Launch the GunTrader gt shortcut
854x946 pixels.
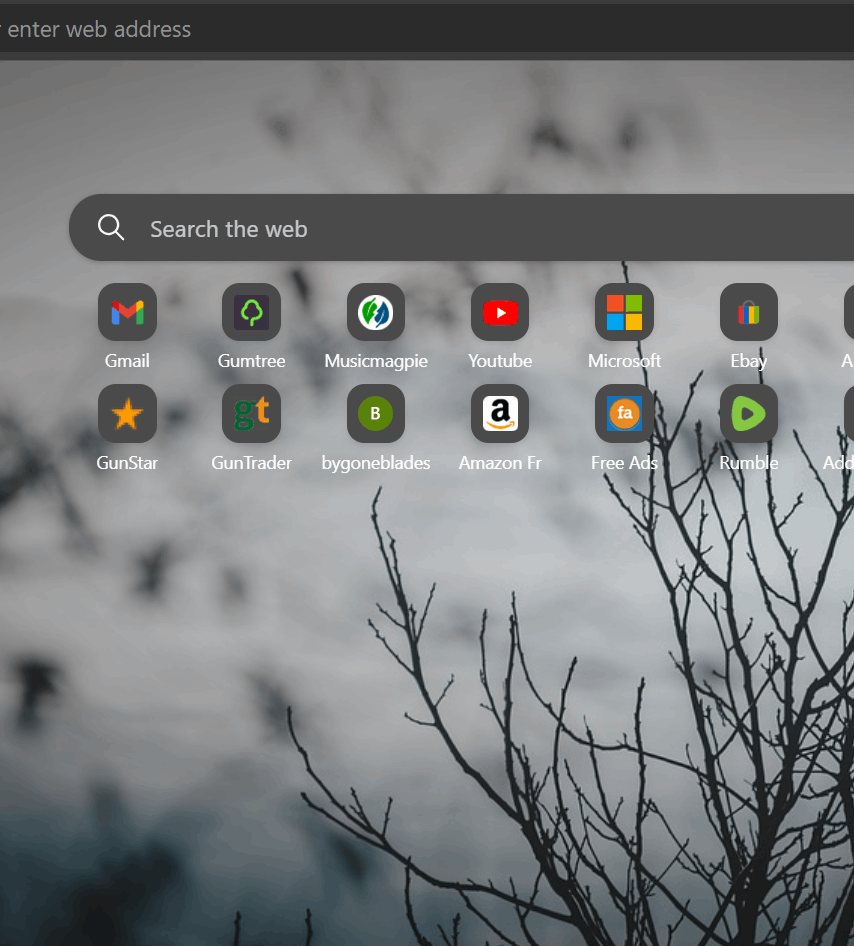[251, 413]
